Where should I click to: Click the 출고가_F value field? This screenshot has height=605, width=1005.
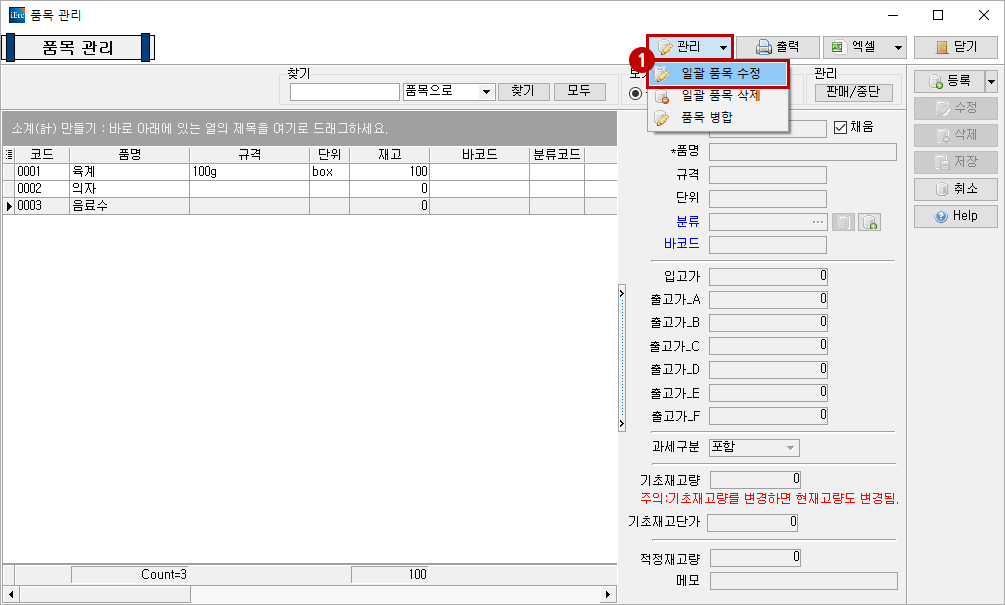[x=768, y=416]
